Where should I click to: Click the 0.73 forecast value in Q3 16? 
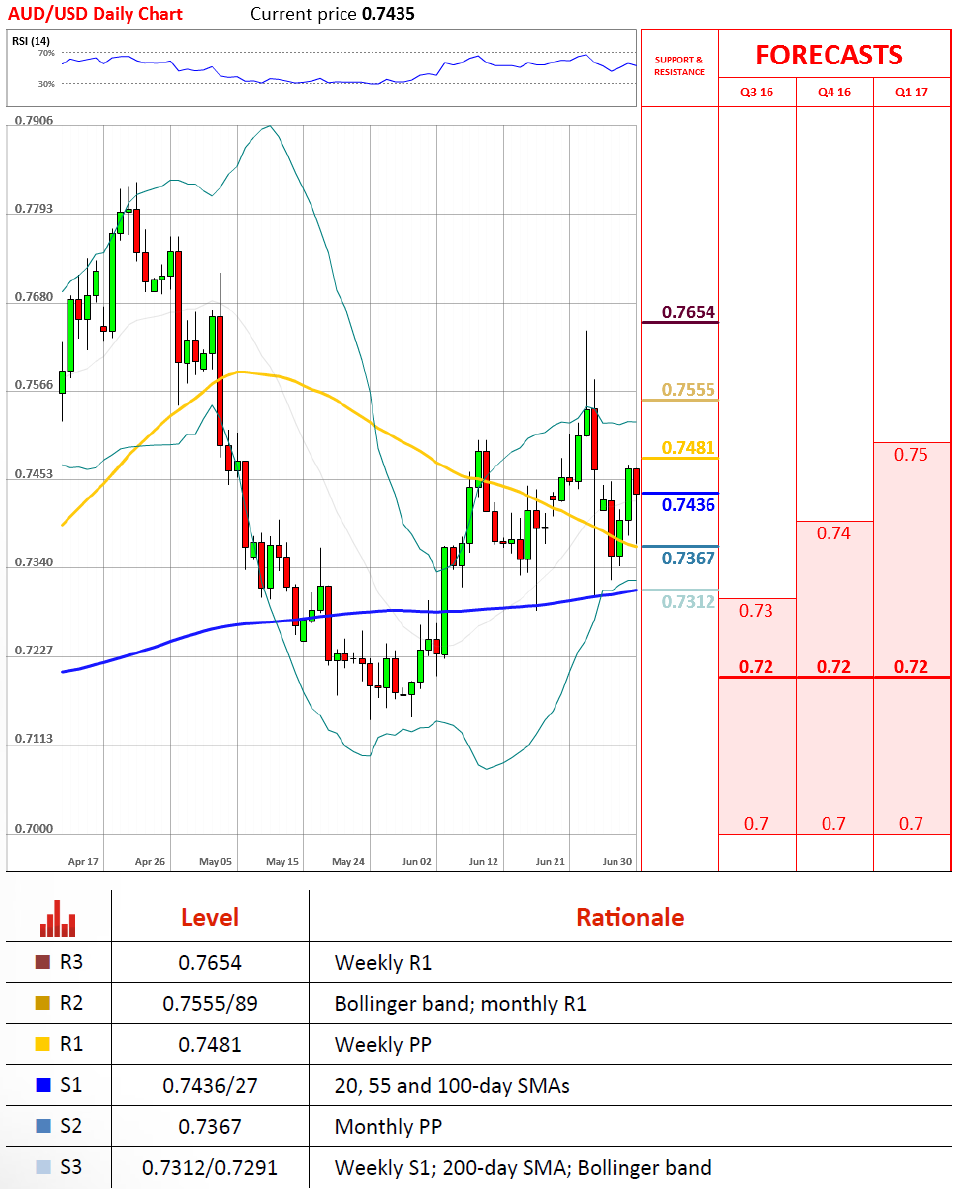coord(756,610)
